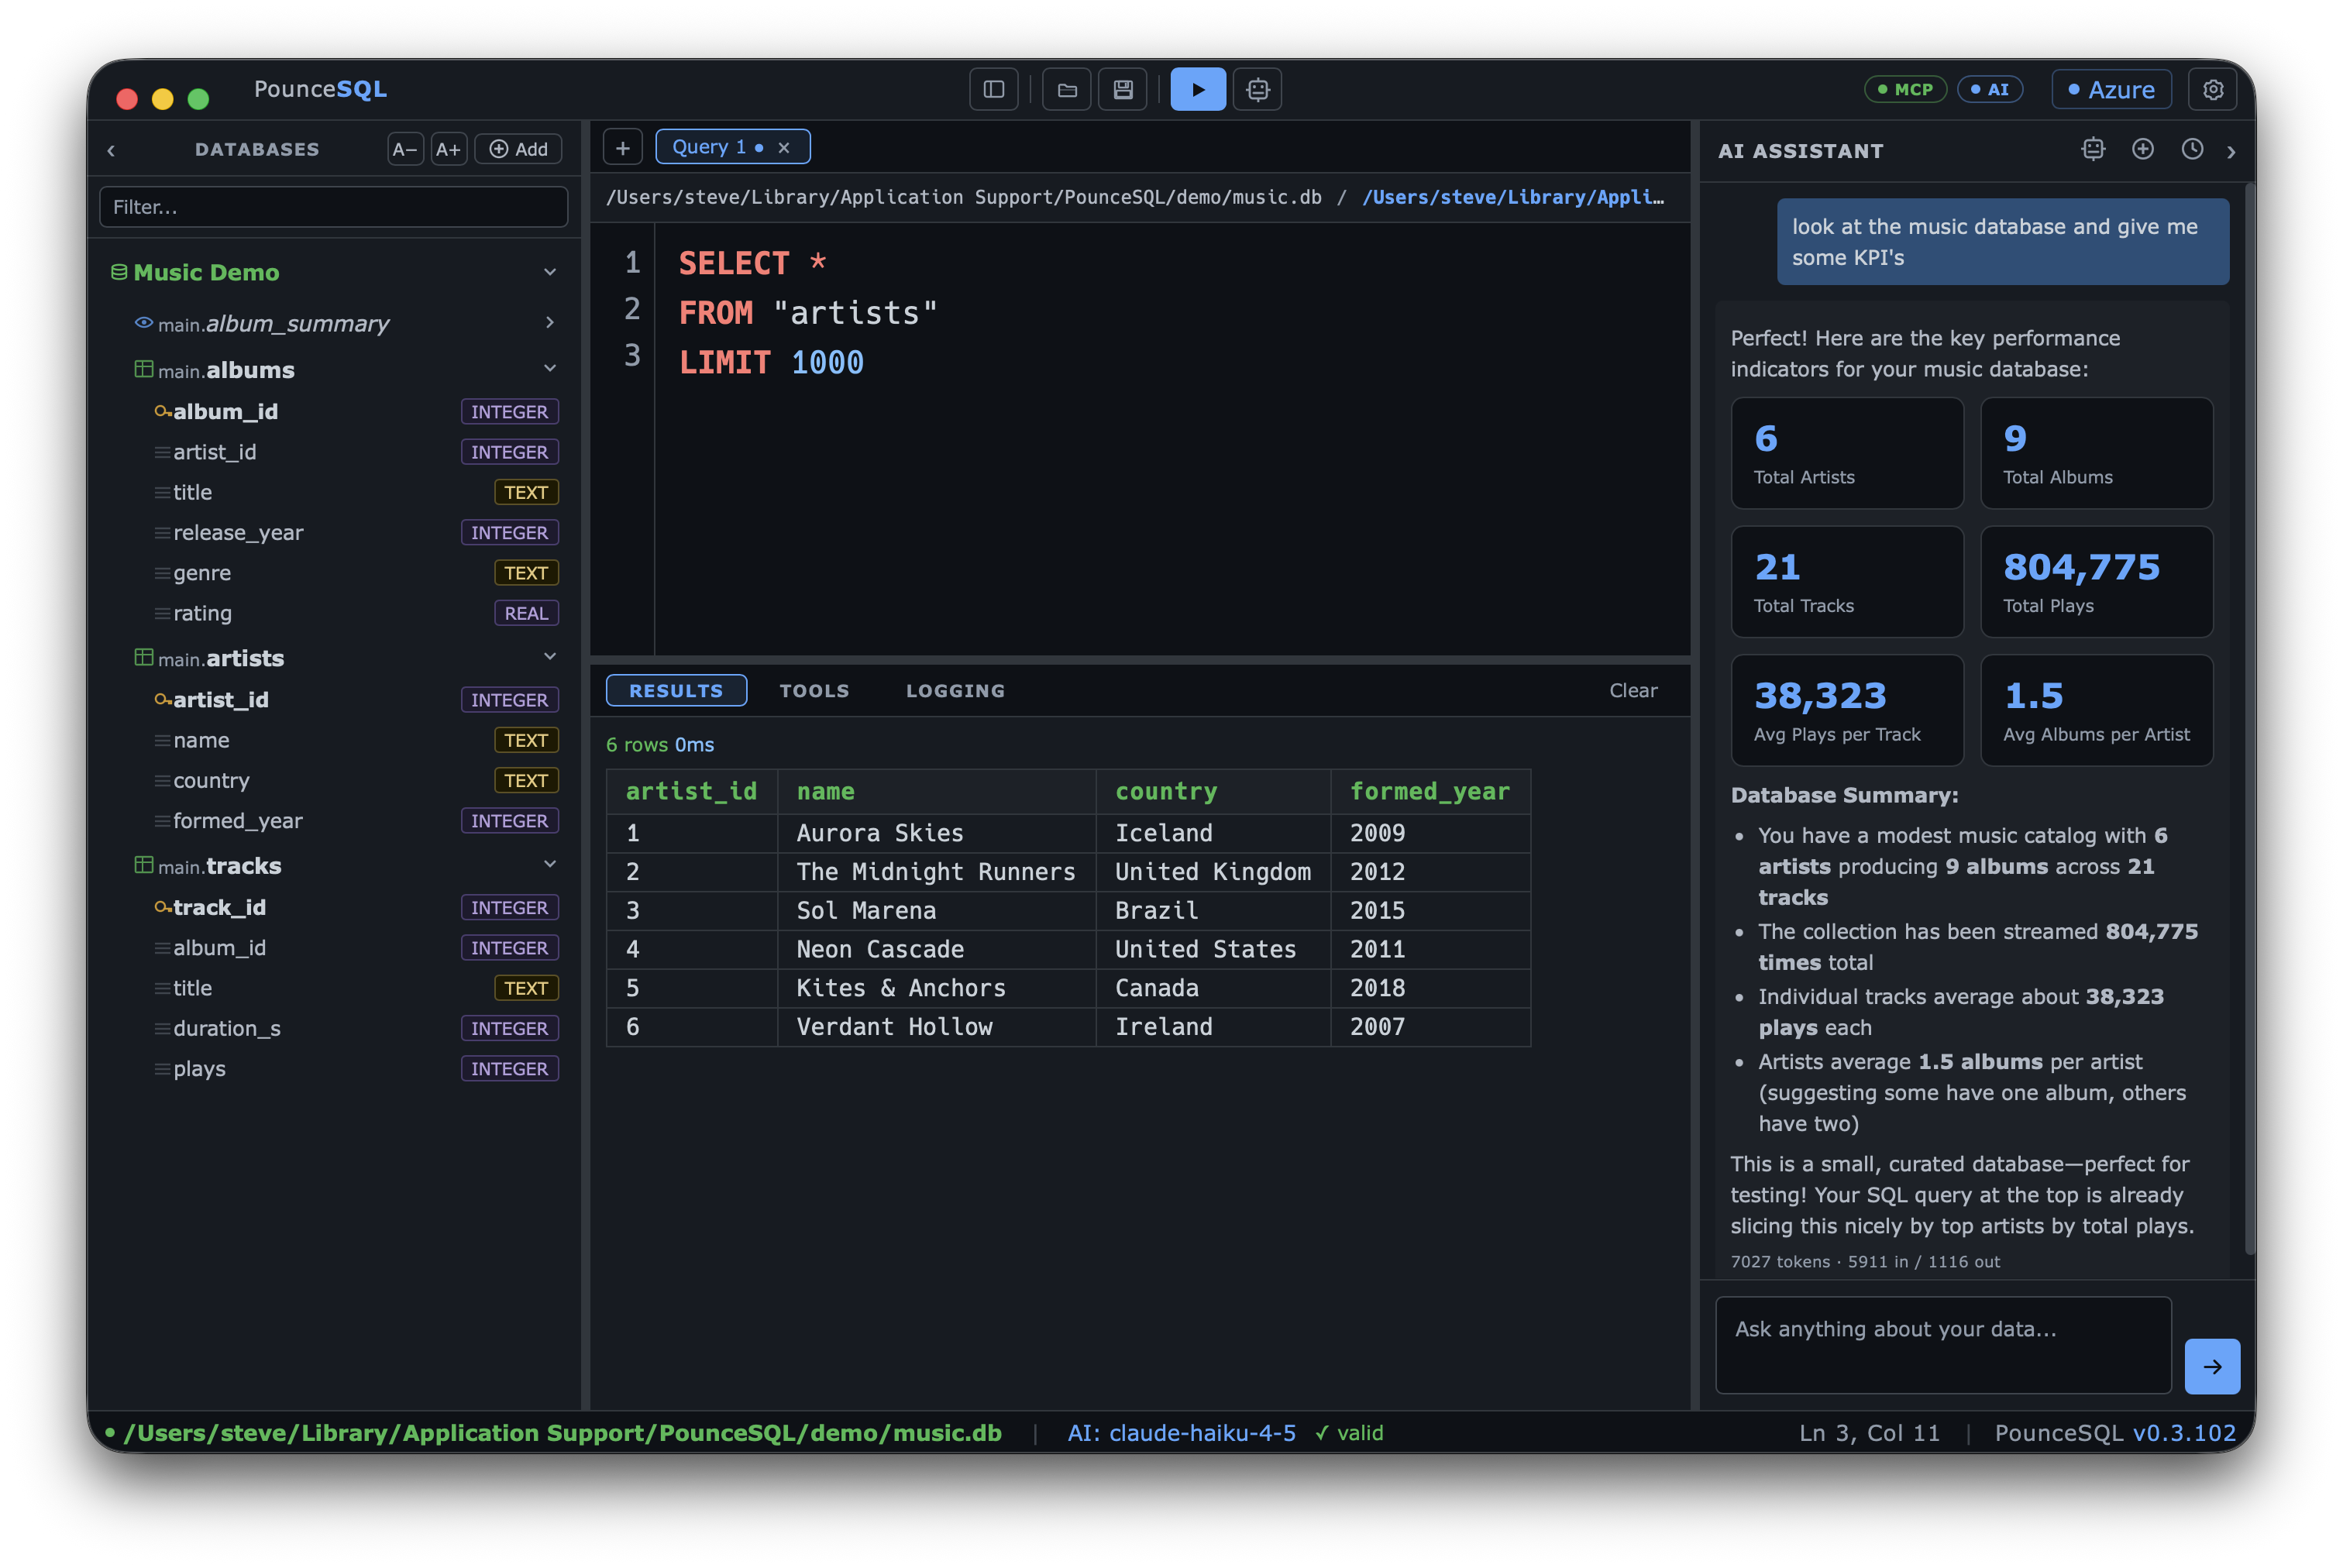Open settings gear icon
The width and height of the screenshot is (2343, 1568).
click(2213, 89)
